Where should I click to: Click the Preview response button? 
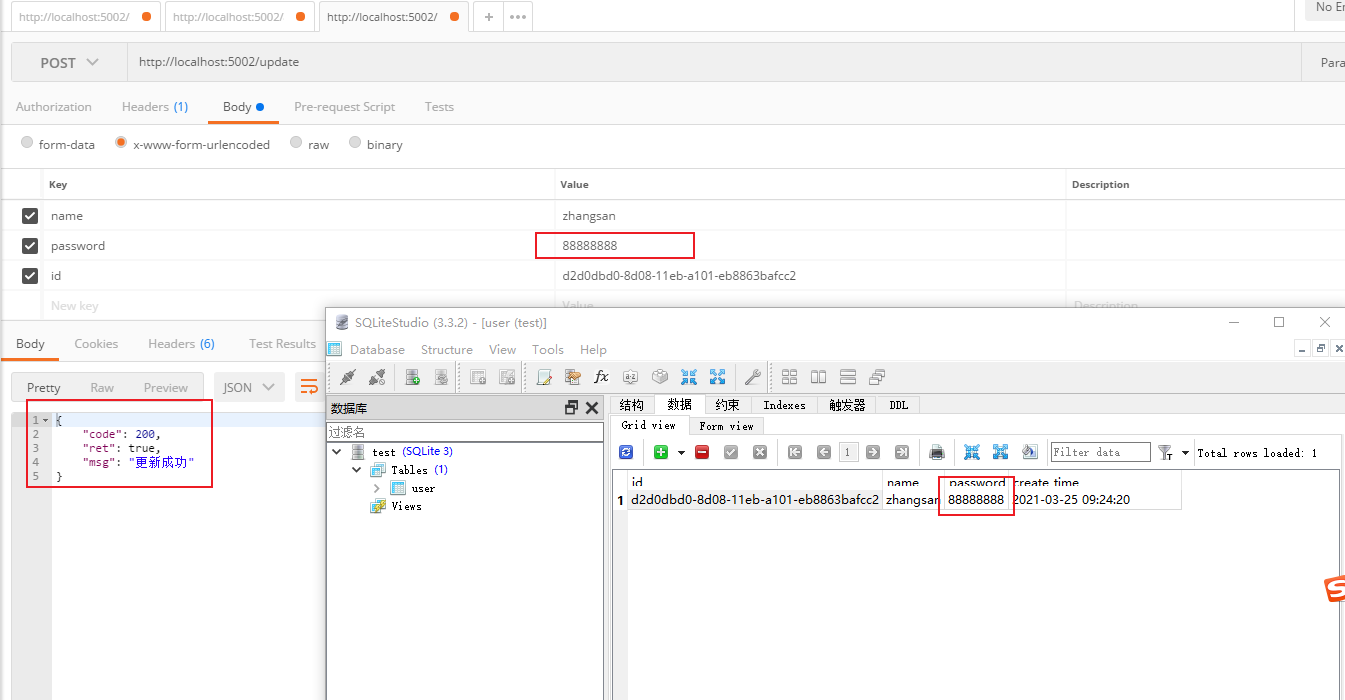(x=165, y=387)
